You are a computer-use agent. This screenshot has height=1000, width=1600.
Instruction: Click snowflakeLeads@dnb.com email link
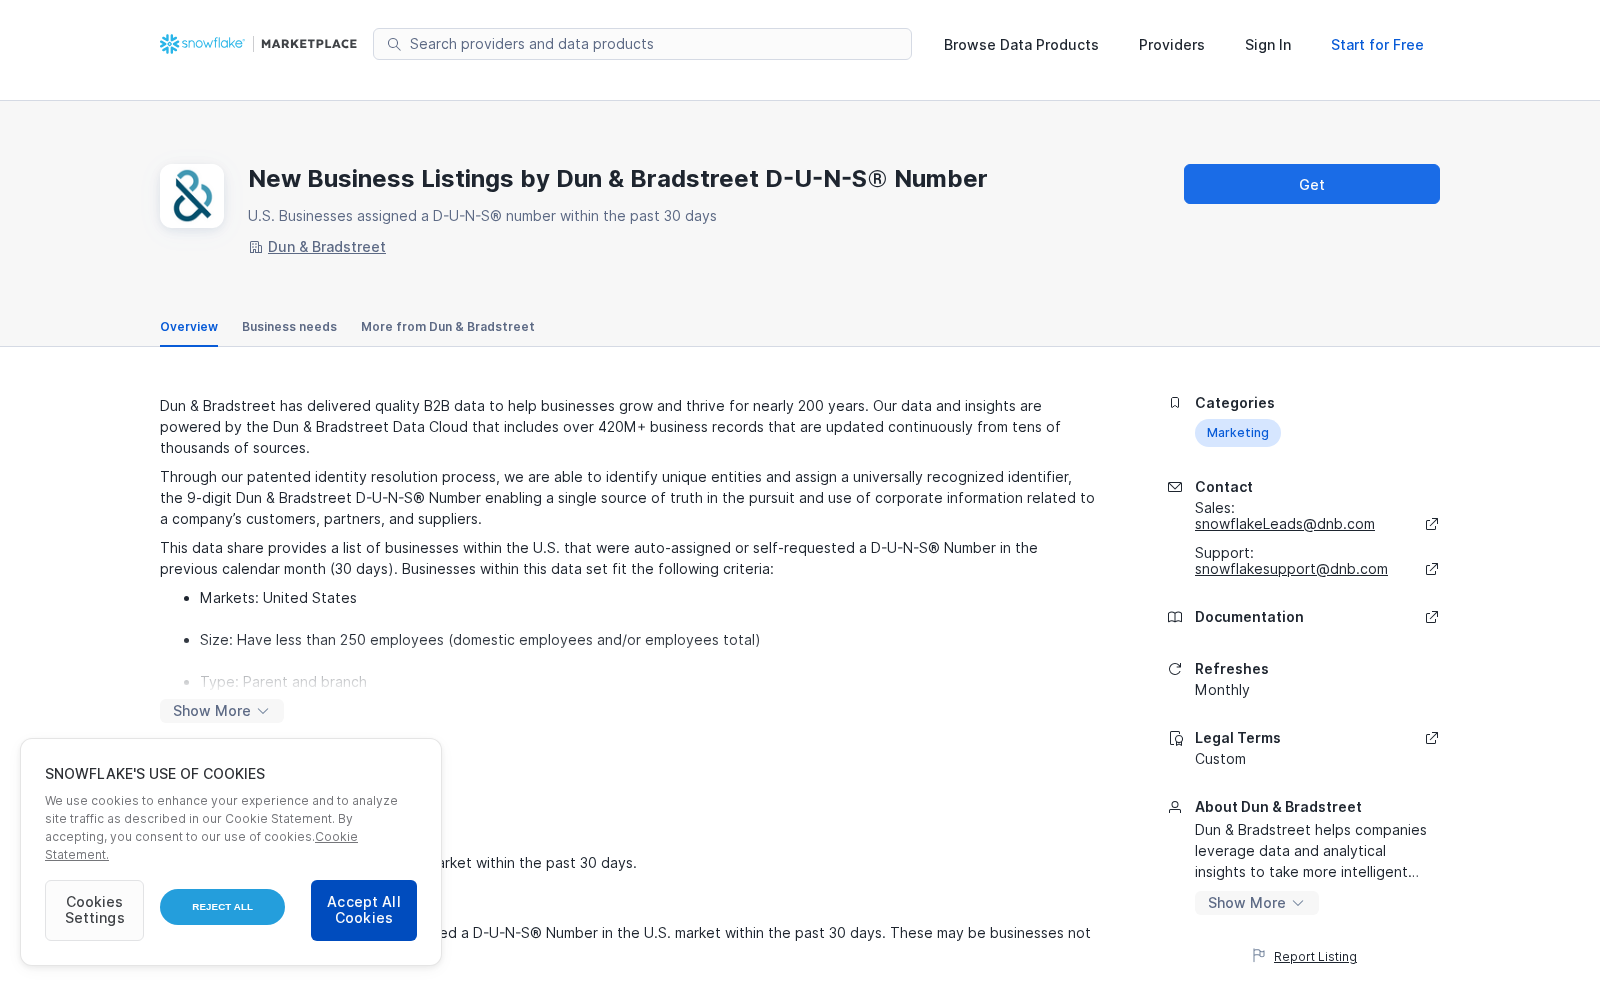click(1285, 524)
